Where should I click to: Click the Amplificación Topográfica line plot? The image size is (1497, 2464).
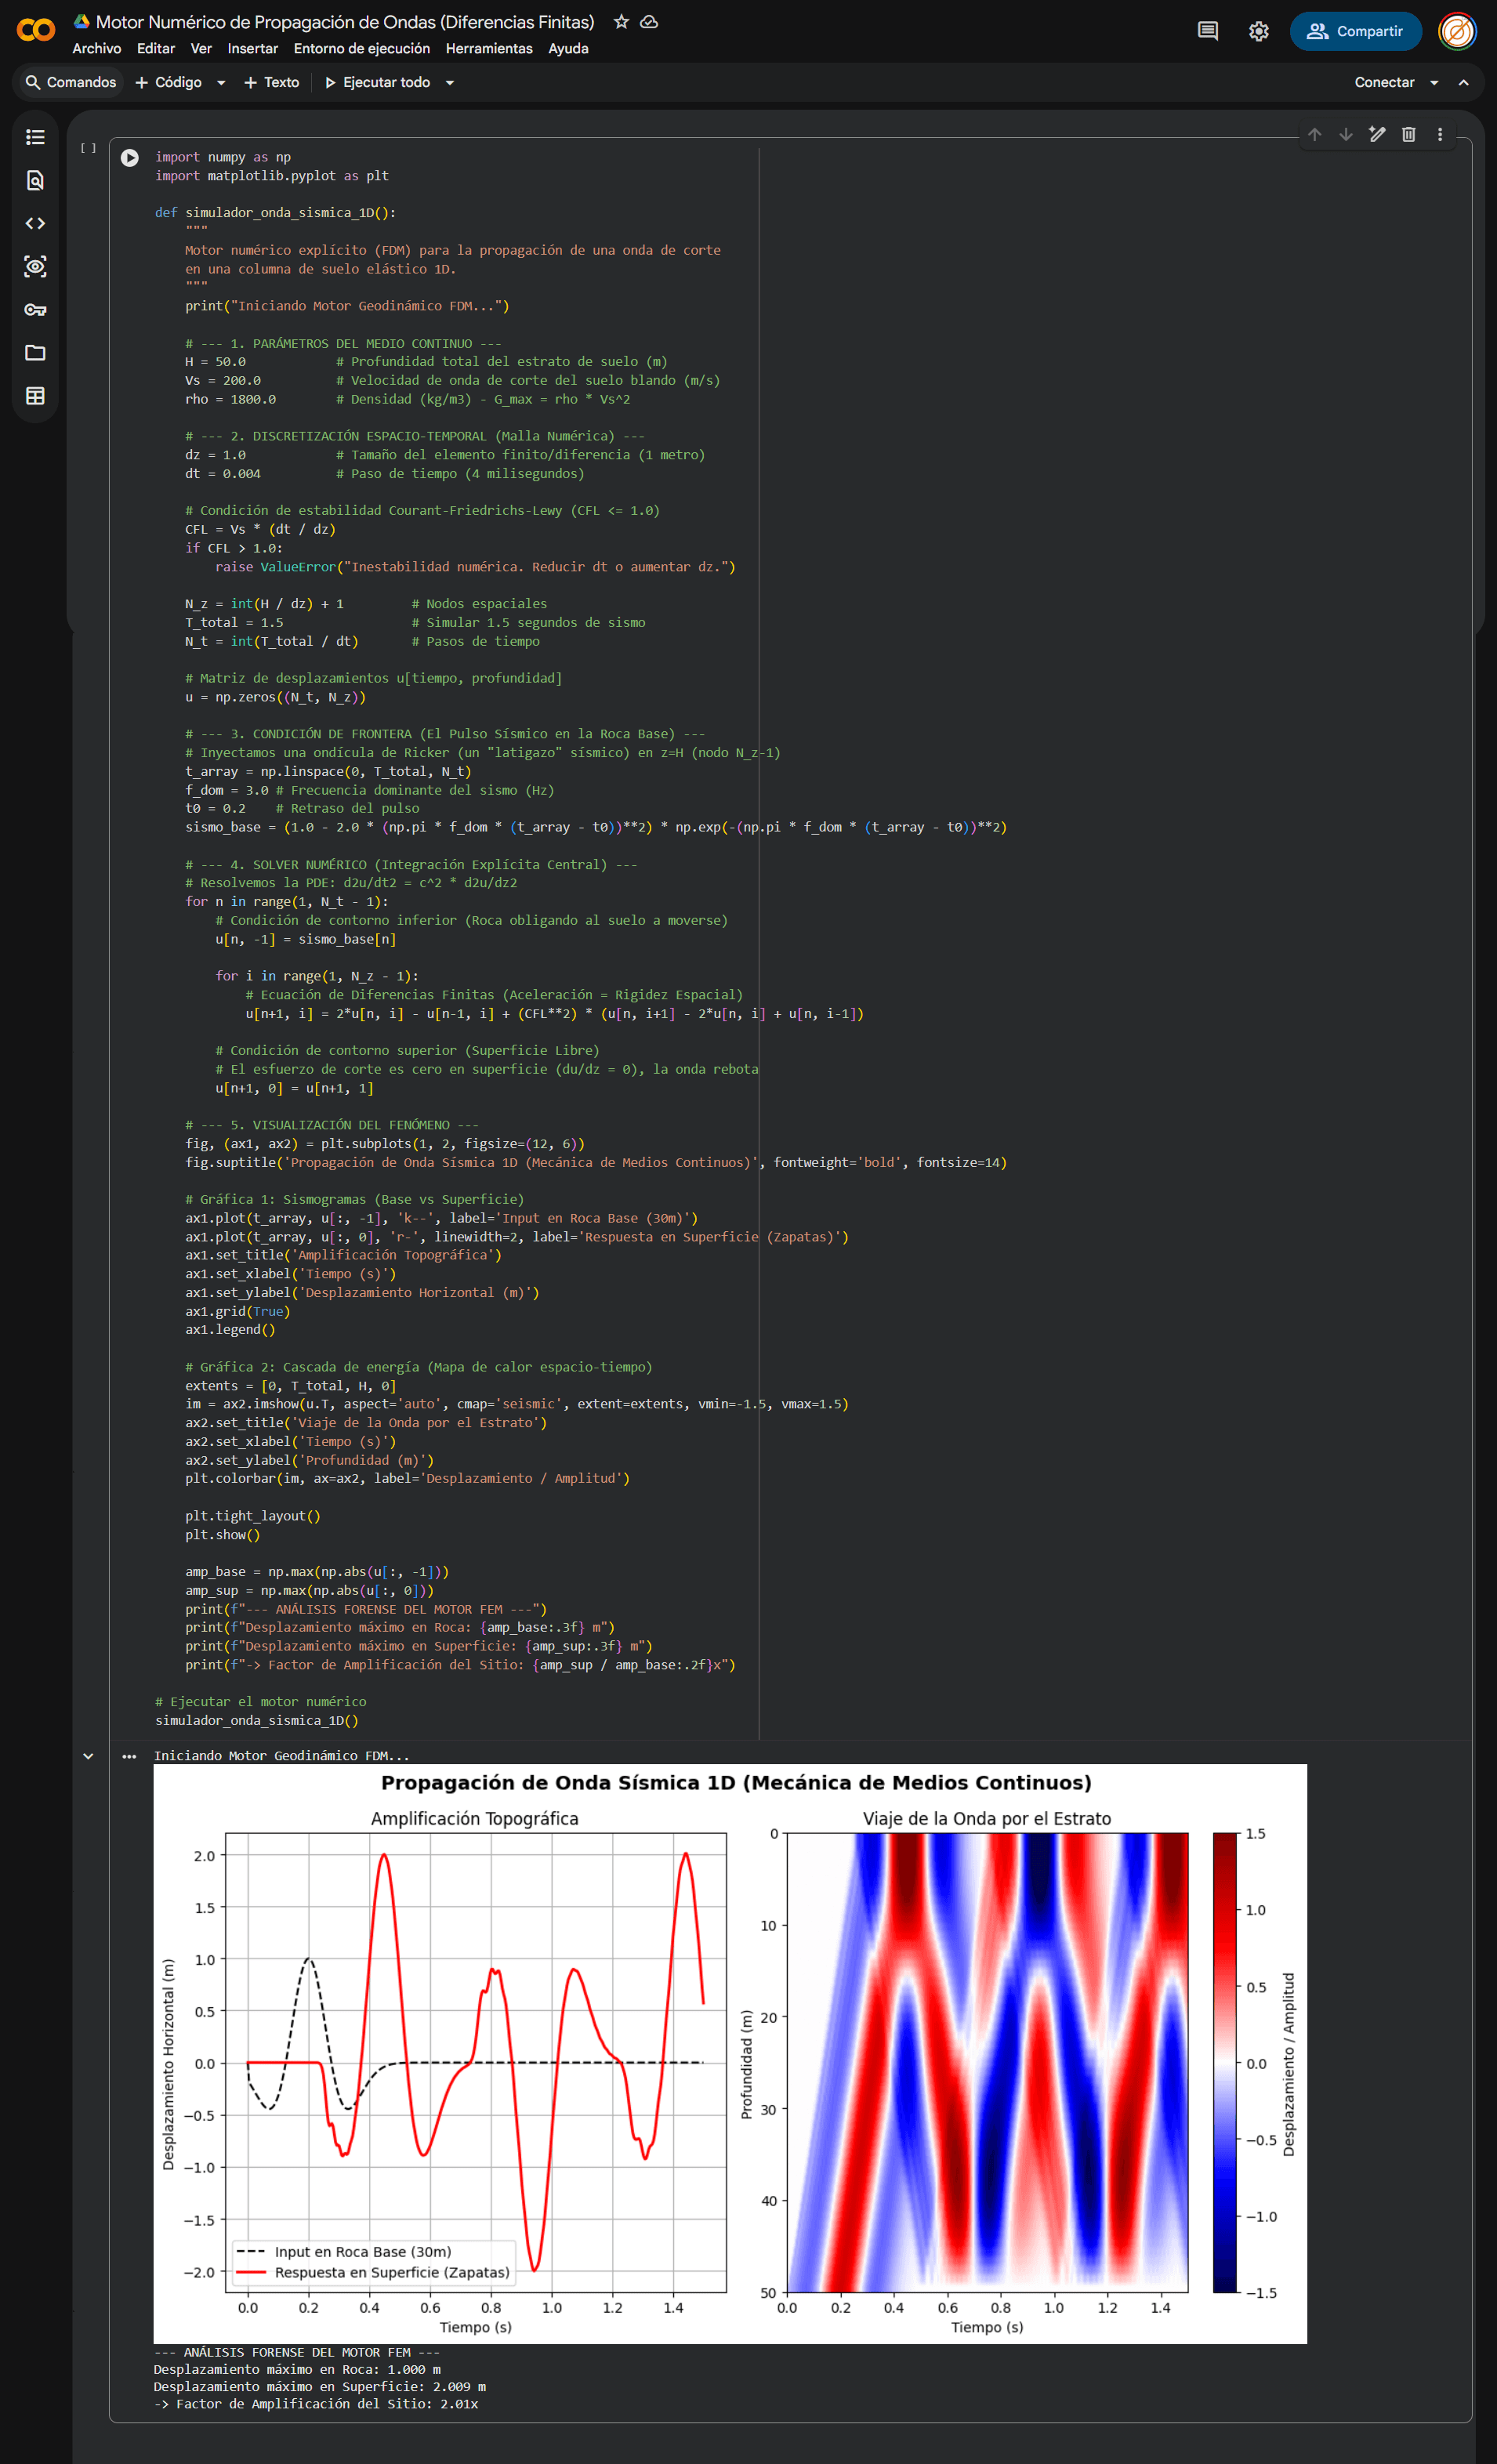[476, 2062]
